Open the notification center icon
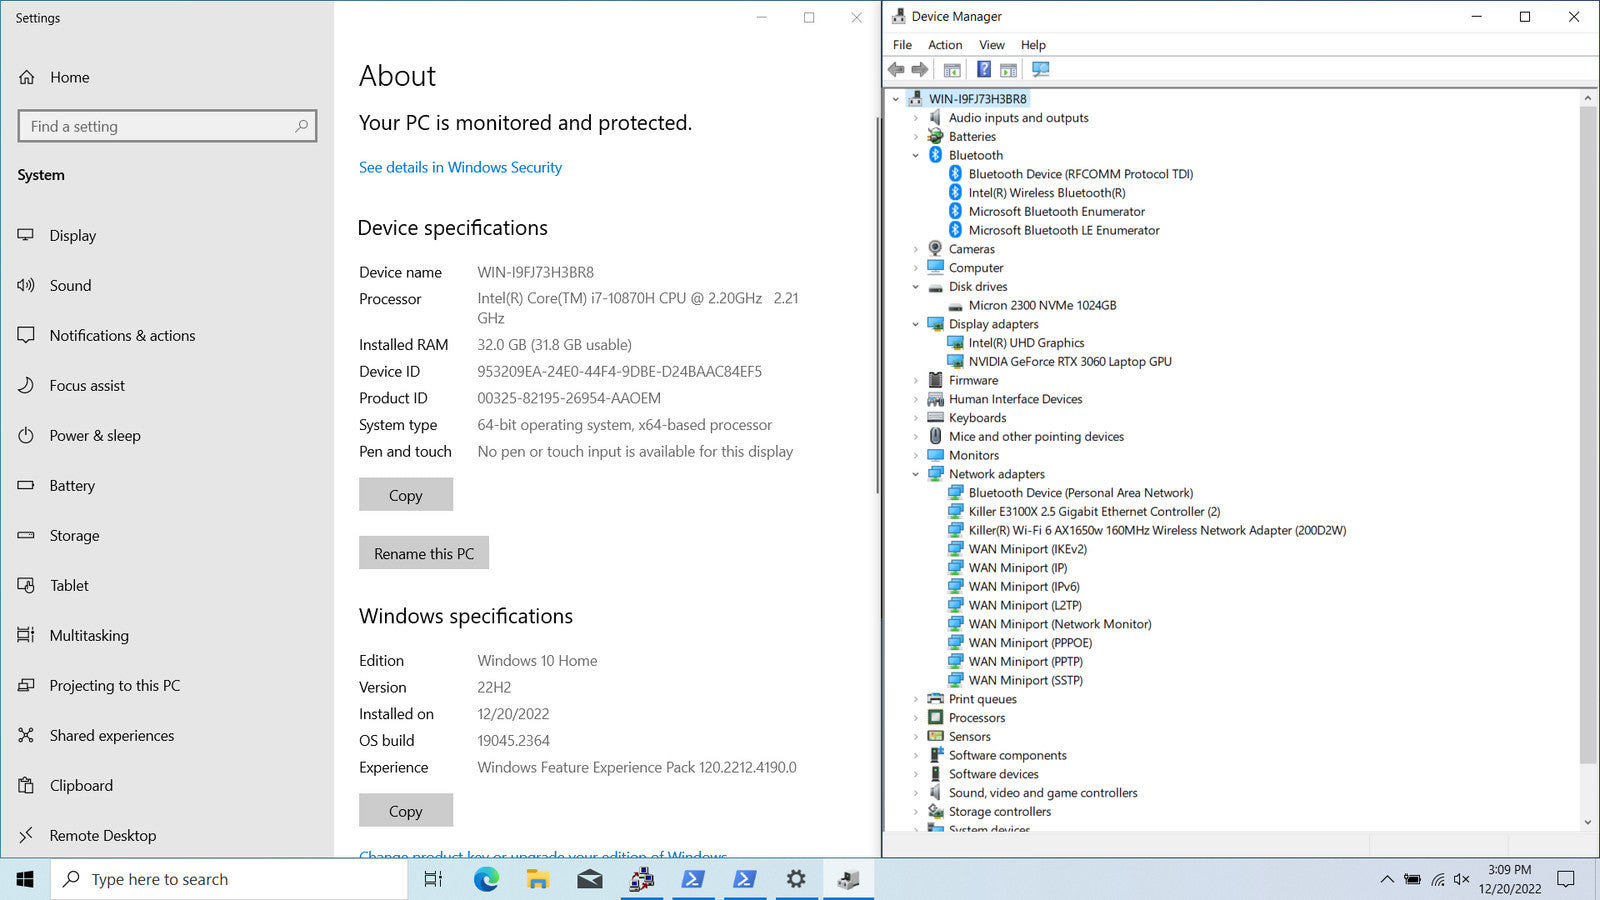The width and height of the screenshot is (1600, 900). (1566, 879)
